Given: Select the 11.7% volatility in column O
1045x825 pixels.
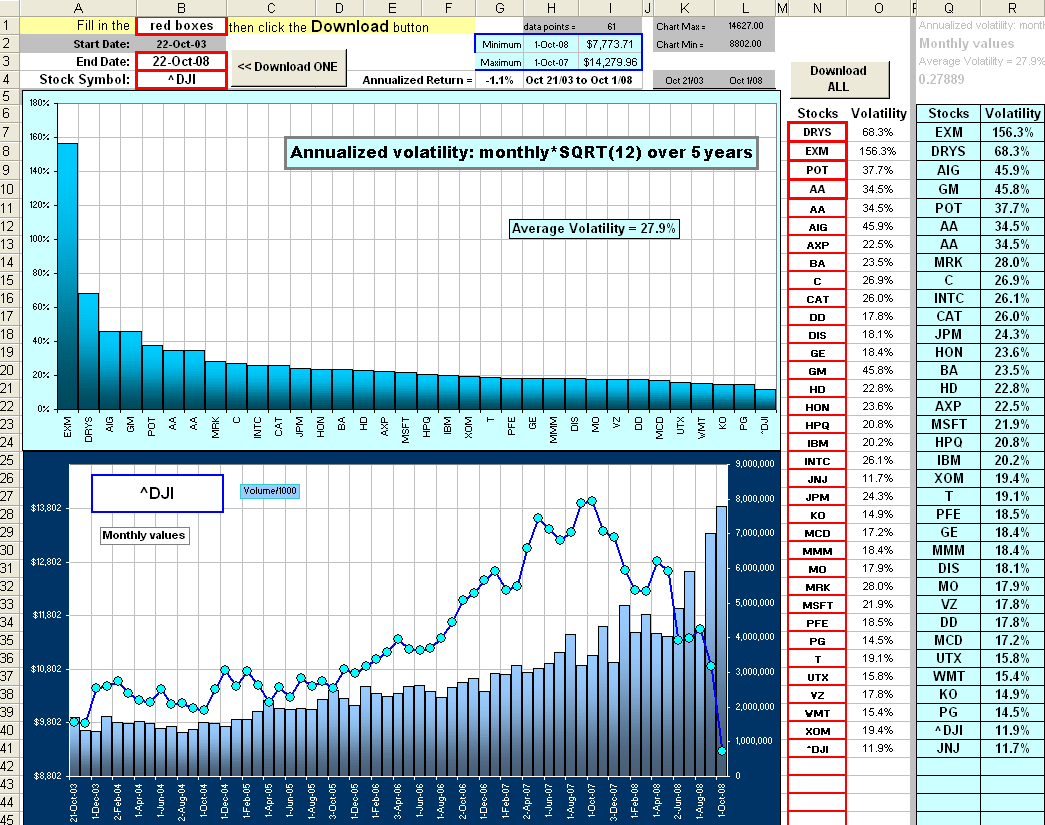Looking at the screenshot, I should (878, 478).
